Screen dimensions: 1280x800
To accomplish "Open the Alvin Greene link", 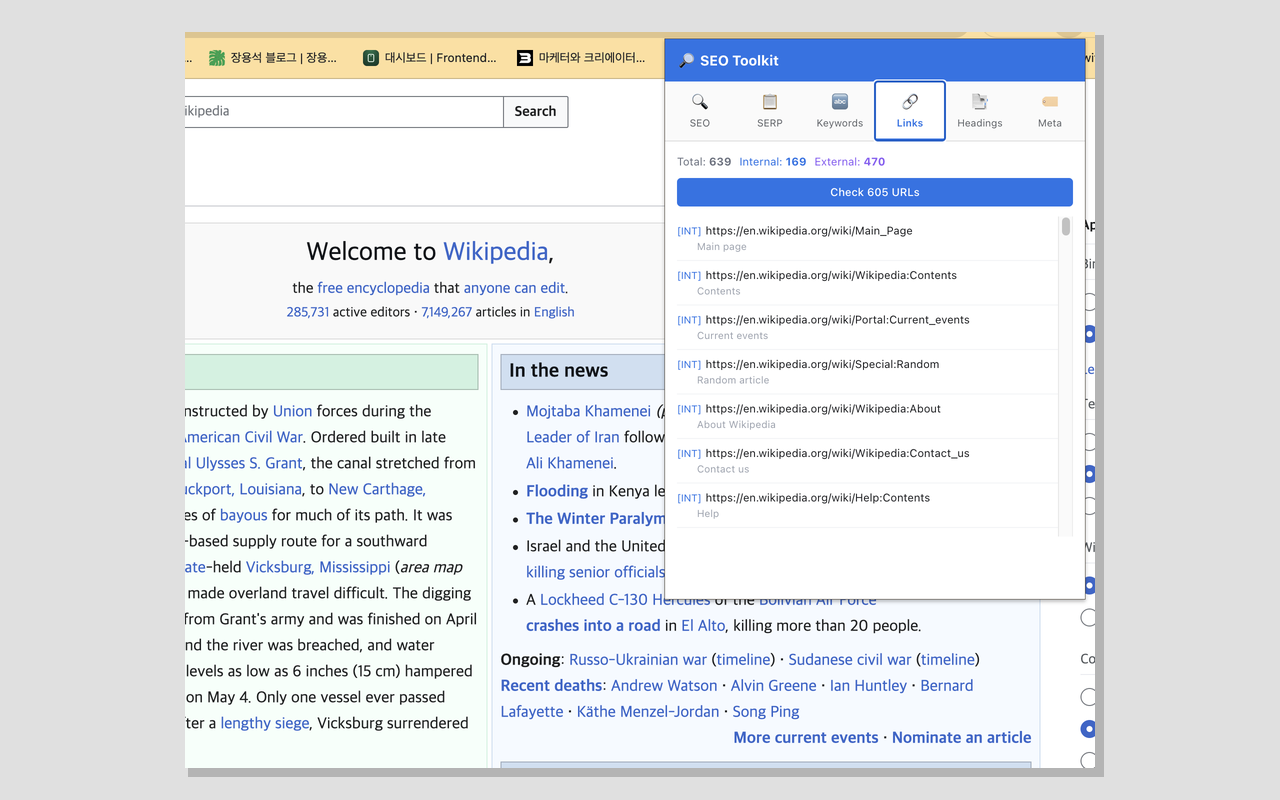I will click(774, 685).
